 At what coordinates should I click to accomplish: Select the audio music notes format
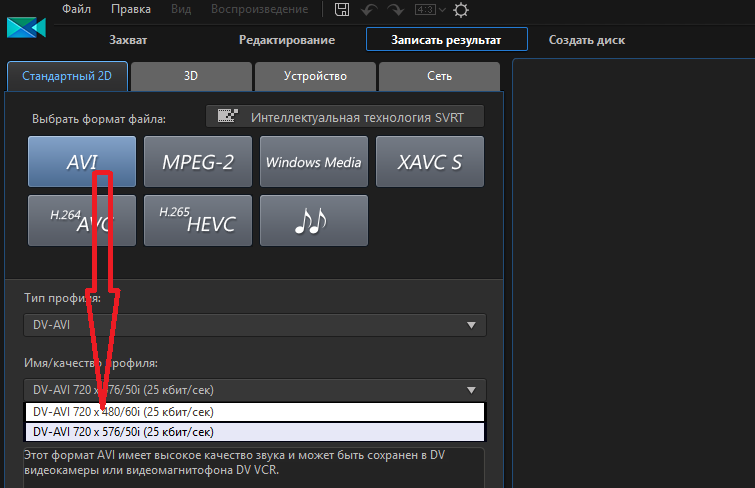point(314,221)
